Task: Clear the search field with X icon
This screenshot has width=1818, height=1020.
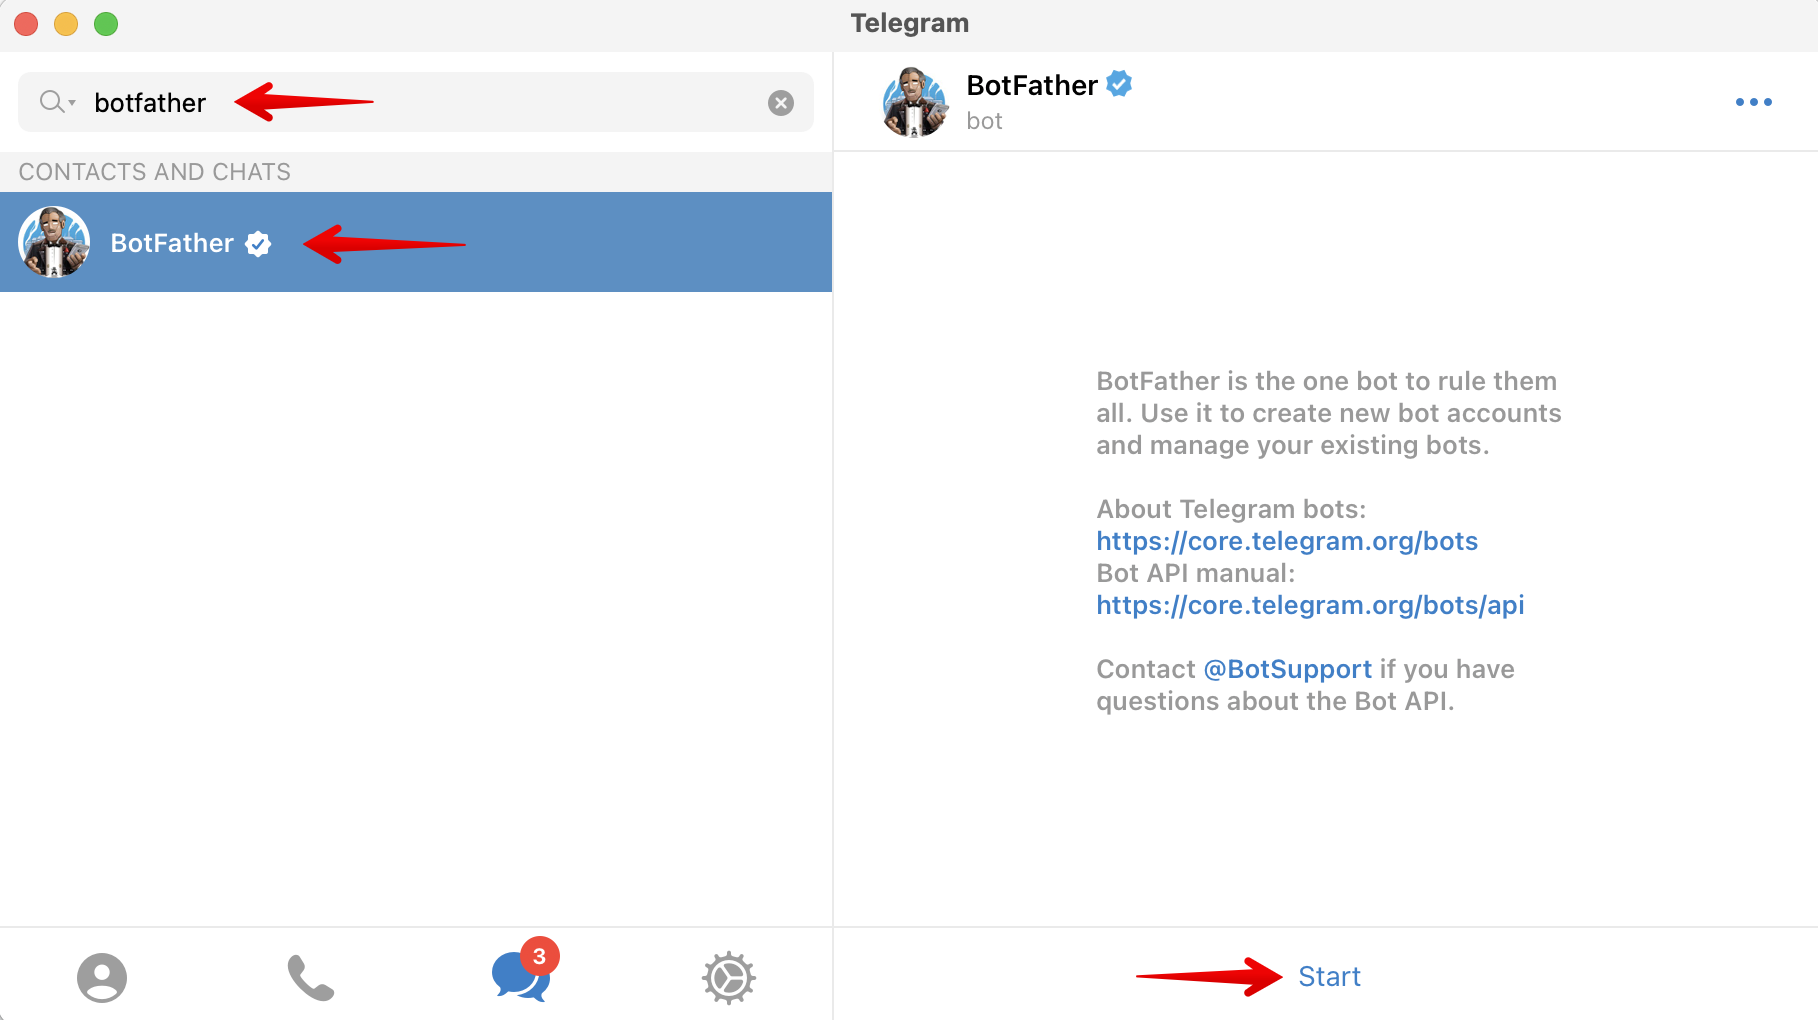Action: pyautogui.click(x=781, y=102)
